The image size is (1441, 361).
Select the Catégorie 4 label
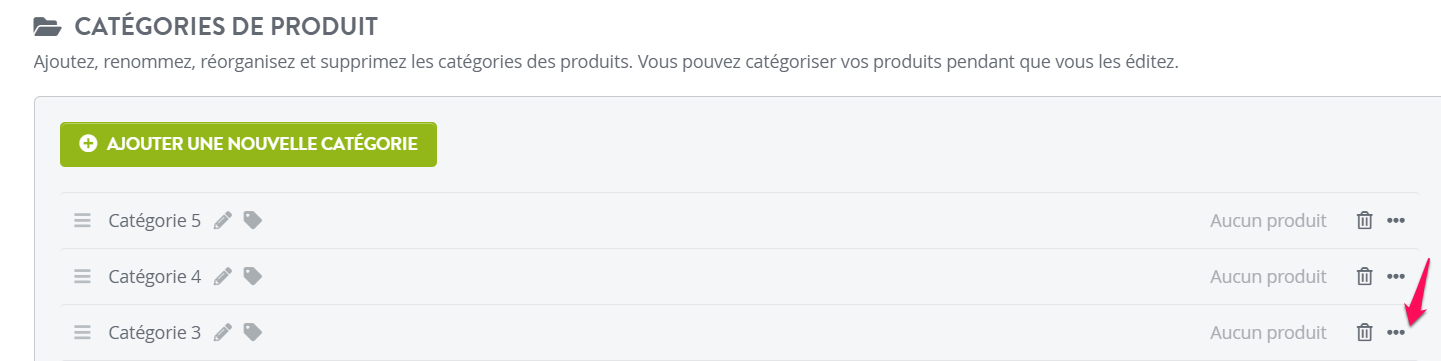[x=155, y=277]
